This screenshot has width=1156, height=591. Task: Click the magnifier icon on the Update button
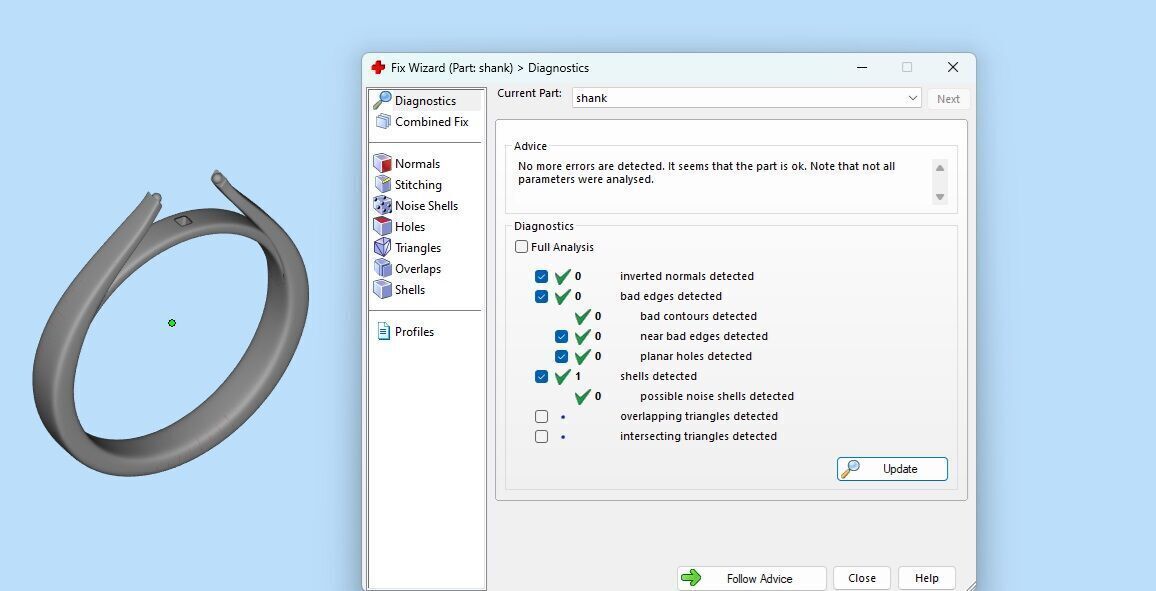tap(851, 469)
